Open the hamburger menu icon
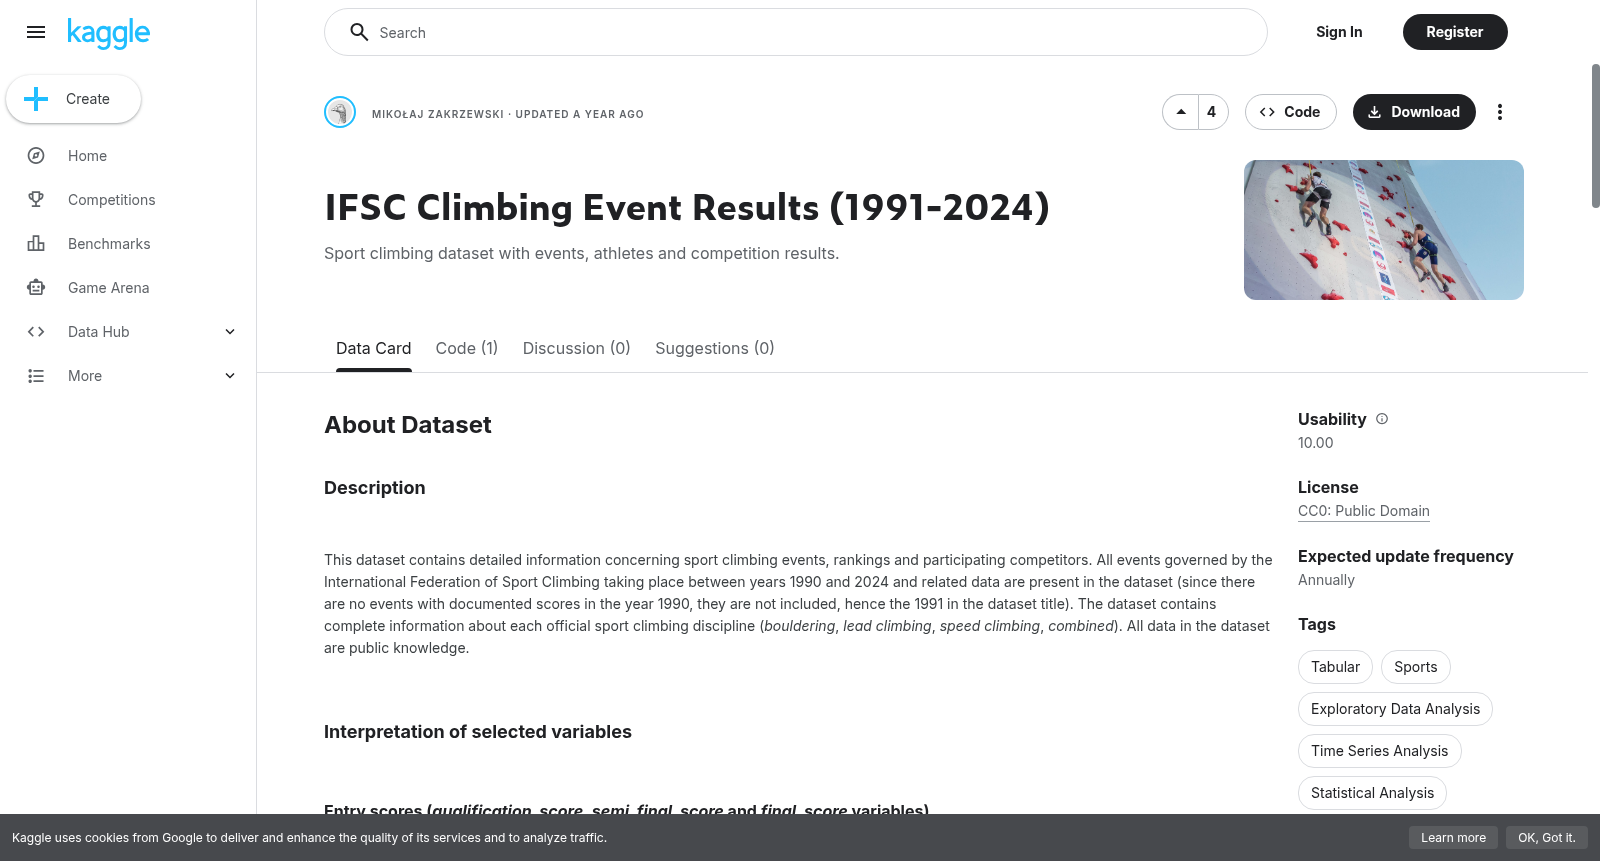 36,32
